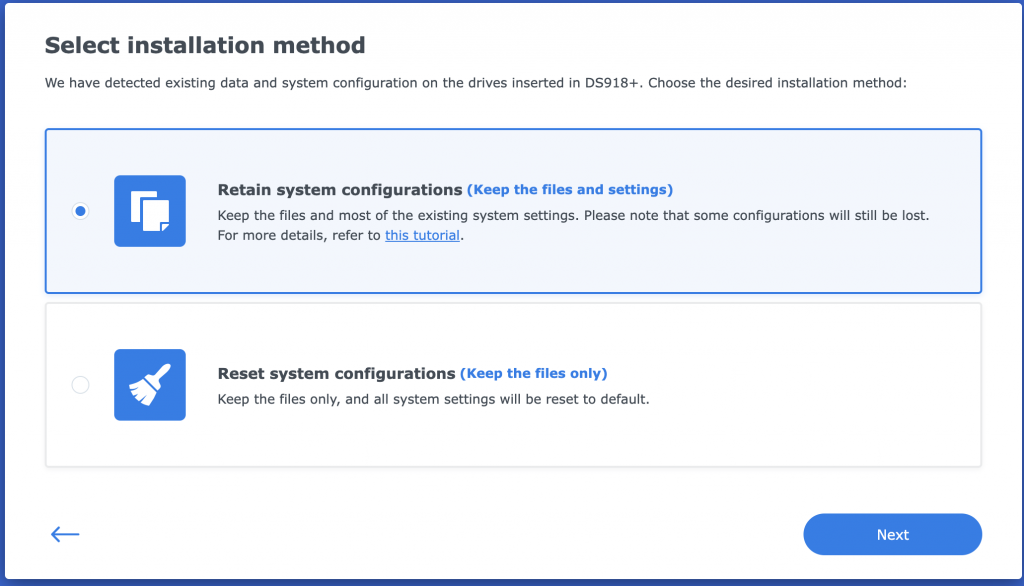Screen dimensions: 1024x586
Task: Click the 'Select installation method' heading
Action: tap(205, 45)
